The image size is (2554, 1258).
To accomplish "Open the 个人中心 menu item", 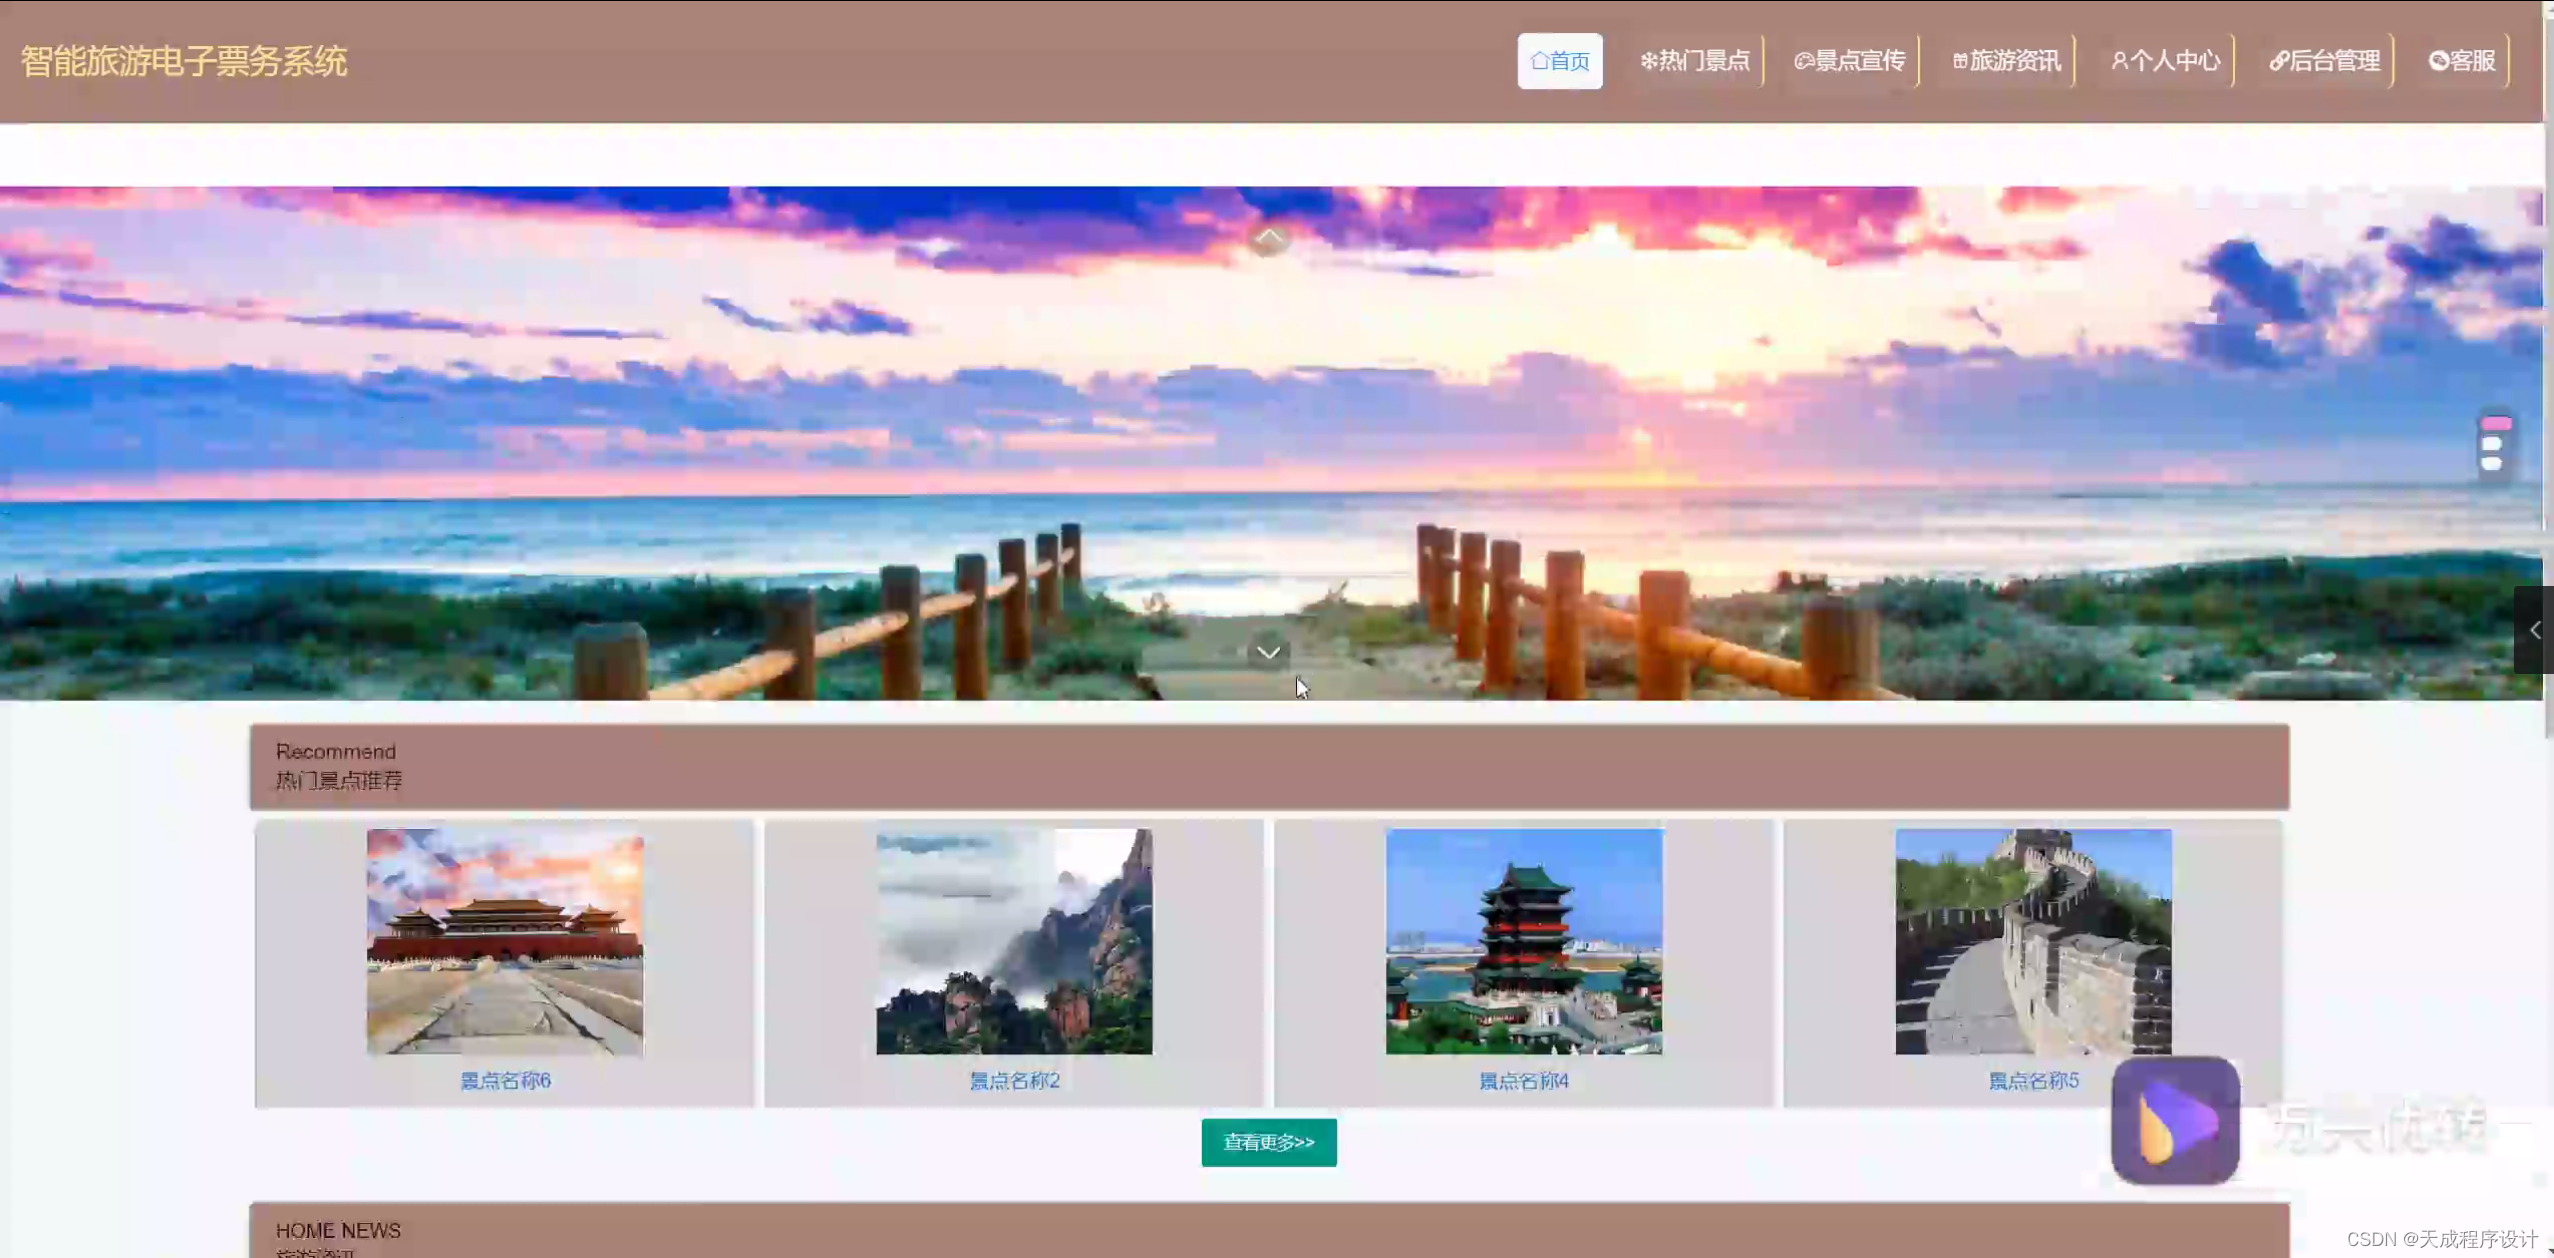I will (x=2163, y=60).
